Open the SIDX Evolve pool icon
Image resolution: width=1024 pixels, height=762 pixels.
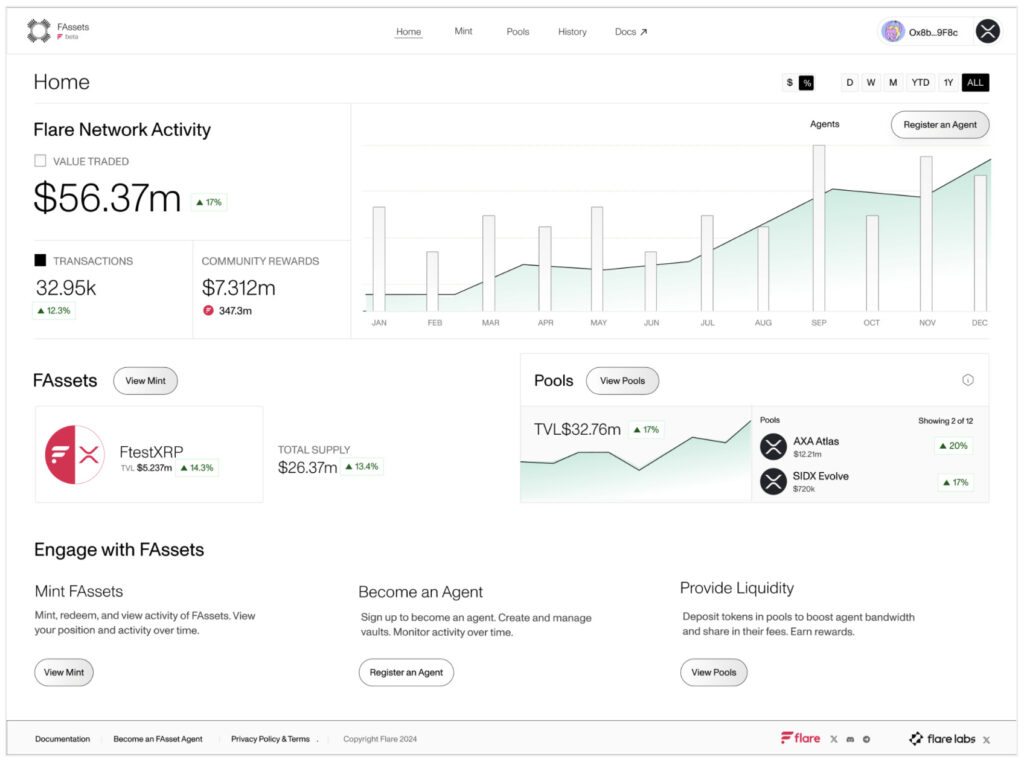[773, 482]
